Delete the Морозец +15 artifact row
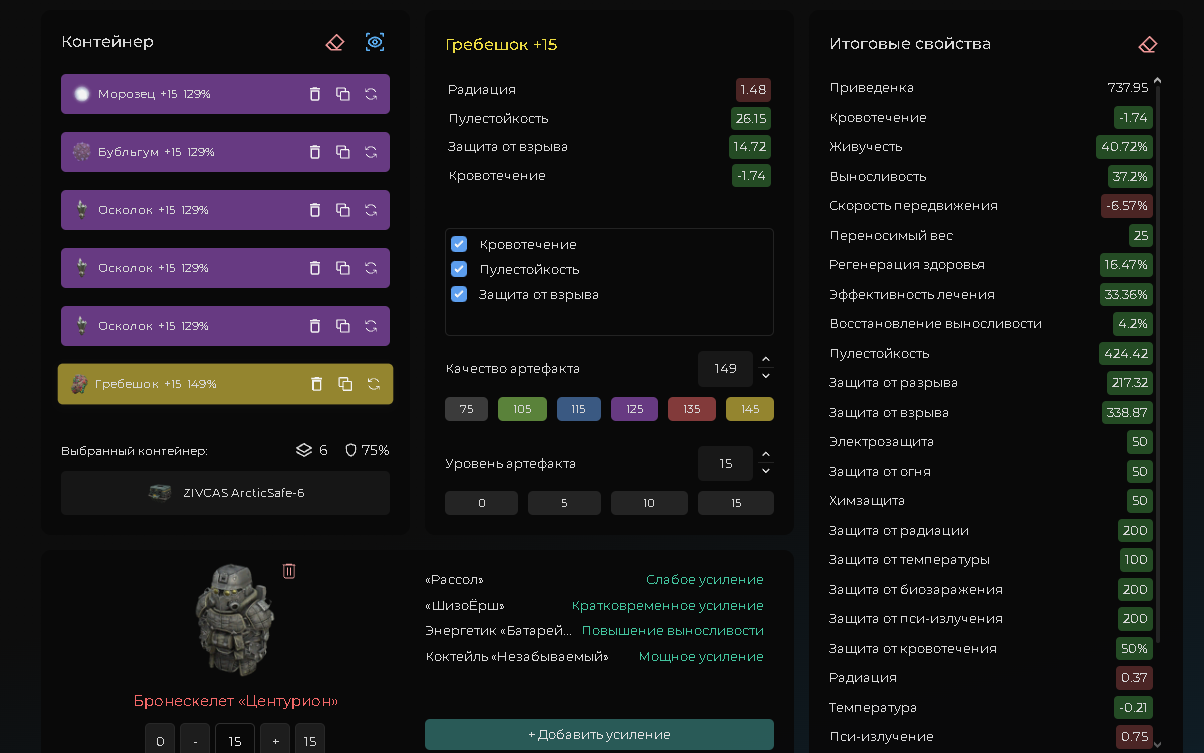Image resolution: width=1204 pixels, height=753 pixels. point(315,94)
